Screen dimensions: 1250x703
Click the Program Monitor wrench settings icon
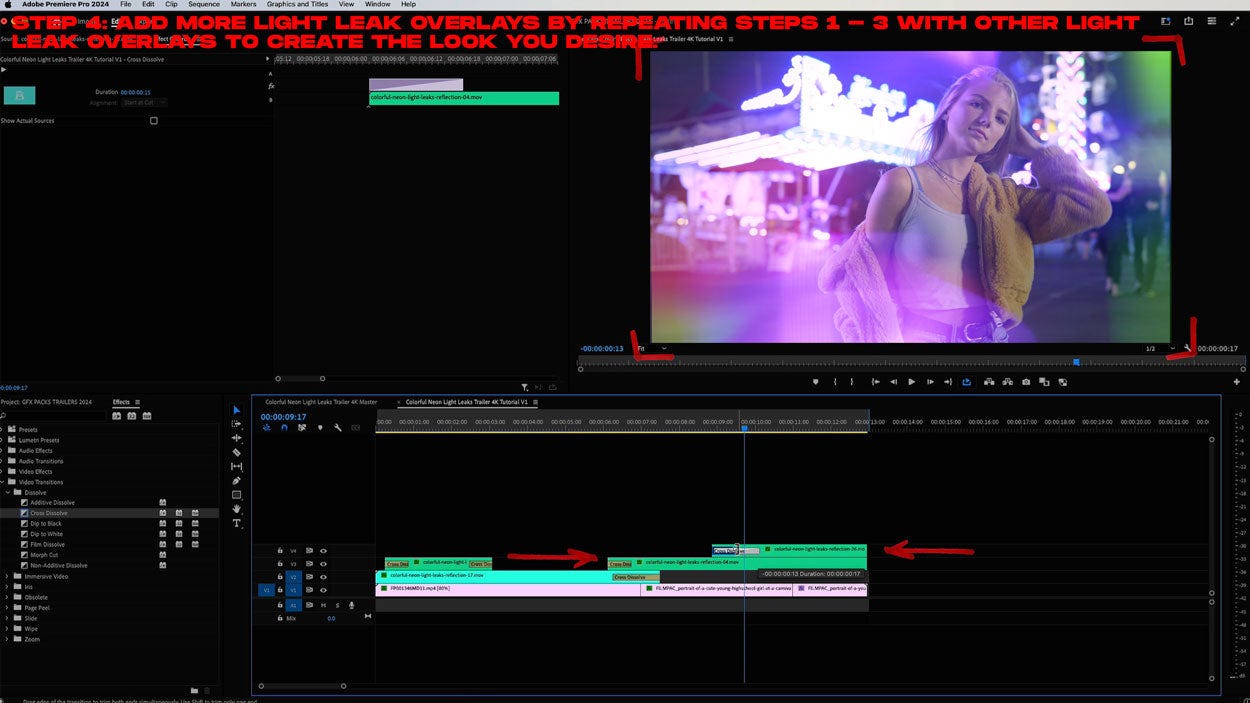coord(1187,349)
